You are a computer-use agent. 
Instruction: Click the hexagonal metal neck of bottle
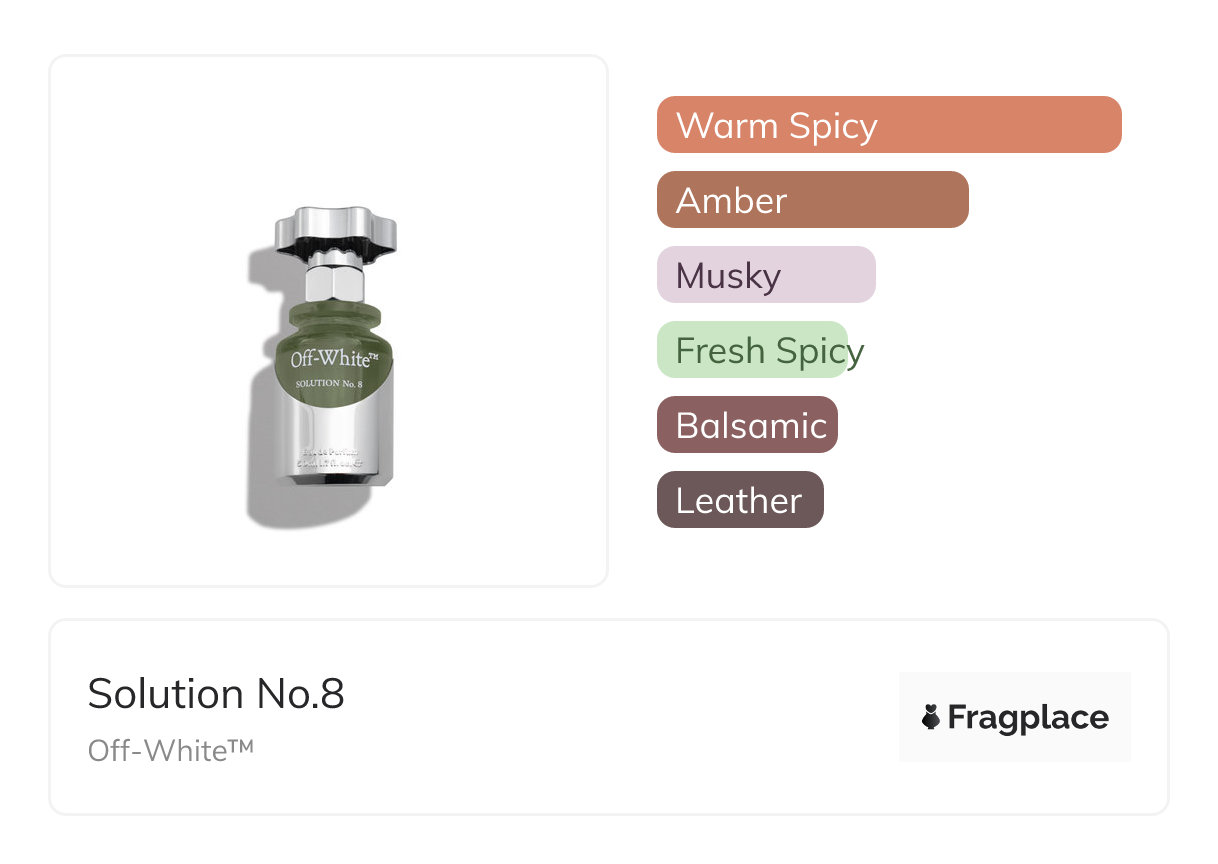[335, 279]
